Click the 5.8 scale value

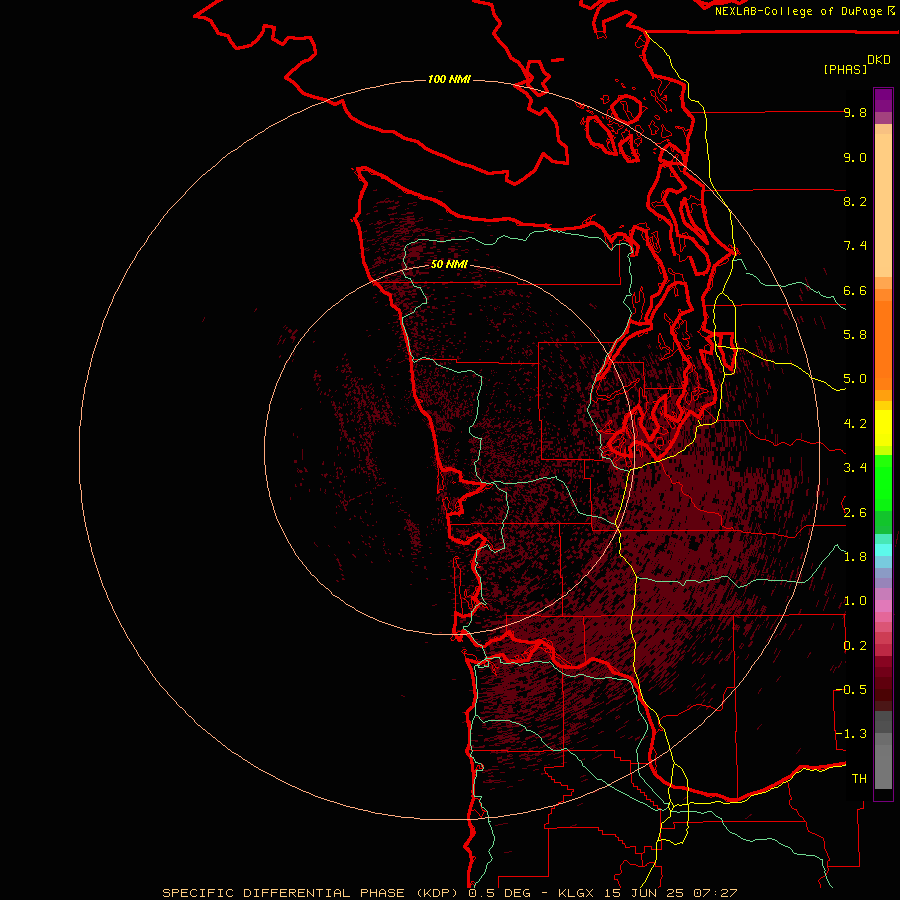click(855, 335)
